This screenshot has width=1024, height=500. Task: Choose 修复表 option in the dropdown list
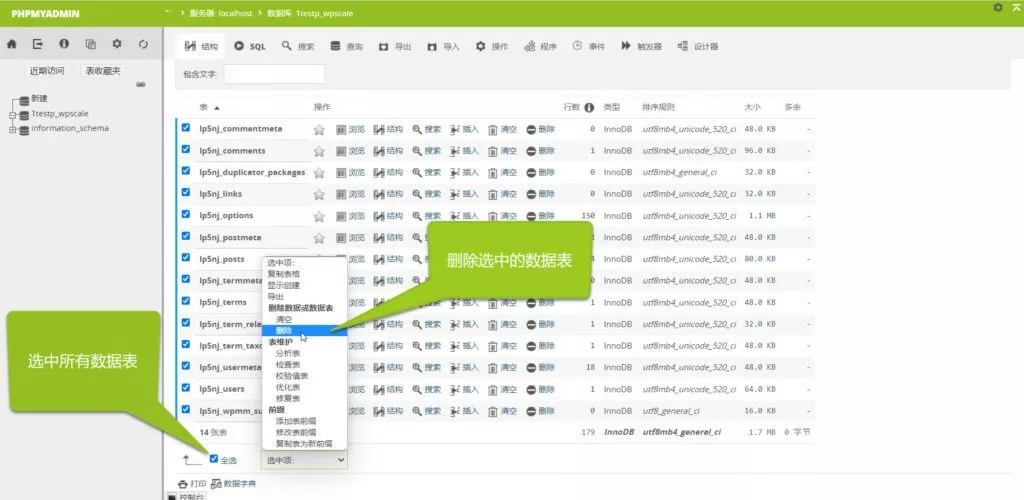pos(304,398)
